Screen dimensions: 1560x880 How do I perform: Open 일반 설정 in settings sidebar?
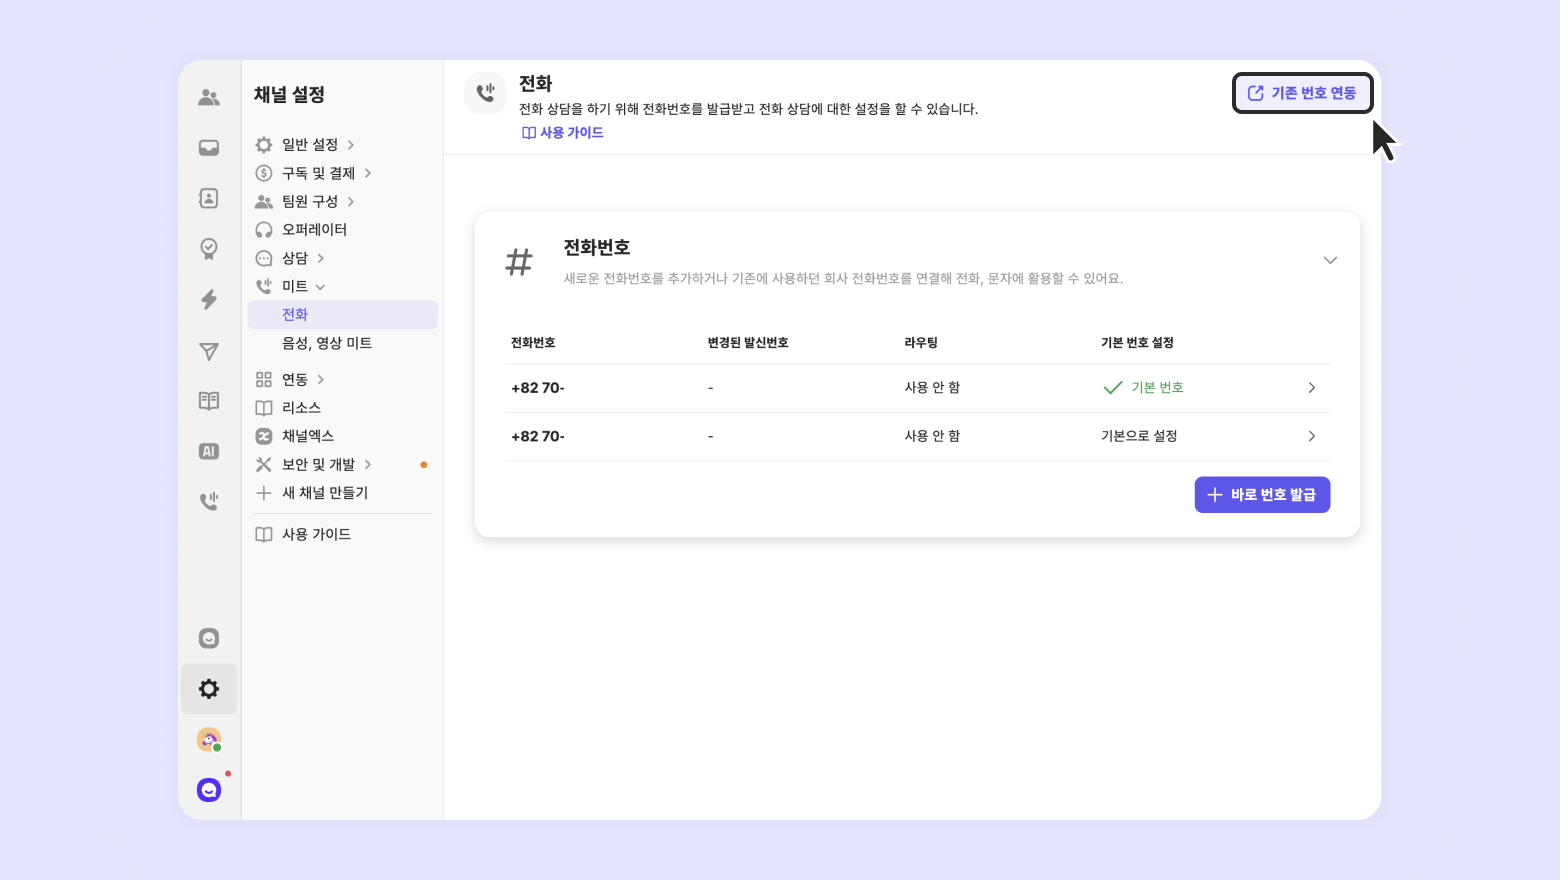[x=310, y=145]
